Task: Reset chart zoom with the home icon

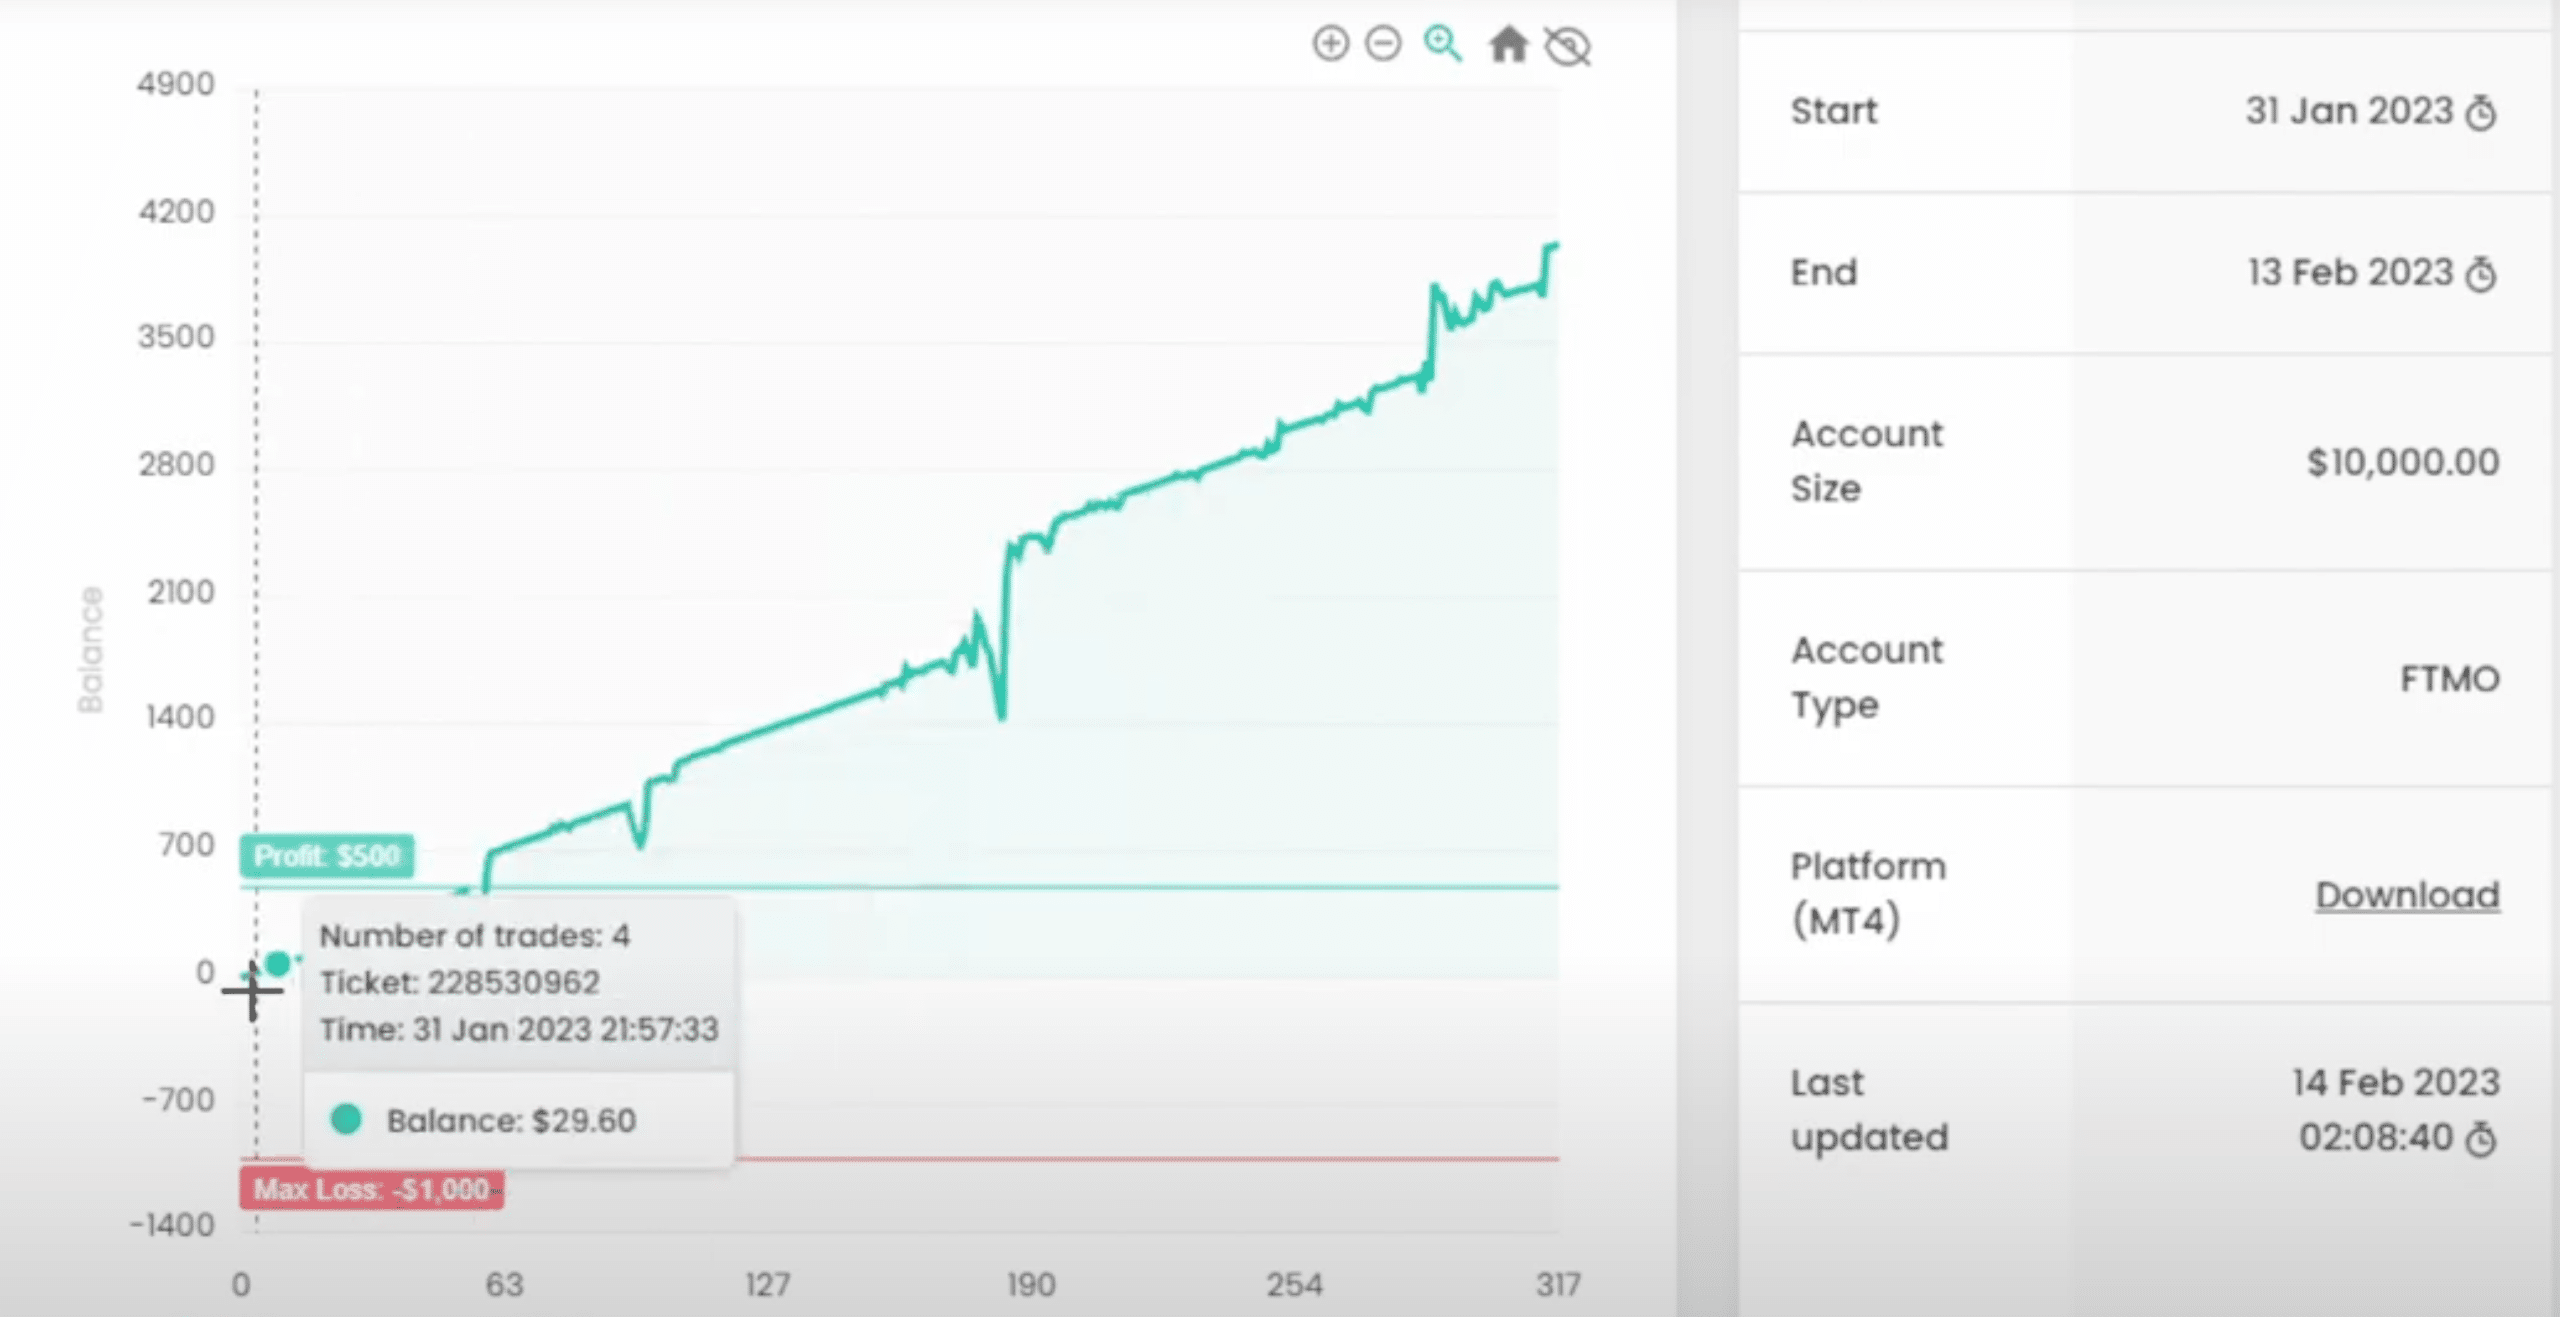Action: pyautogui.click(x=1508, y=45)
